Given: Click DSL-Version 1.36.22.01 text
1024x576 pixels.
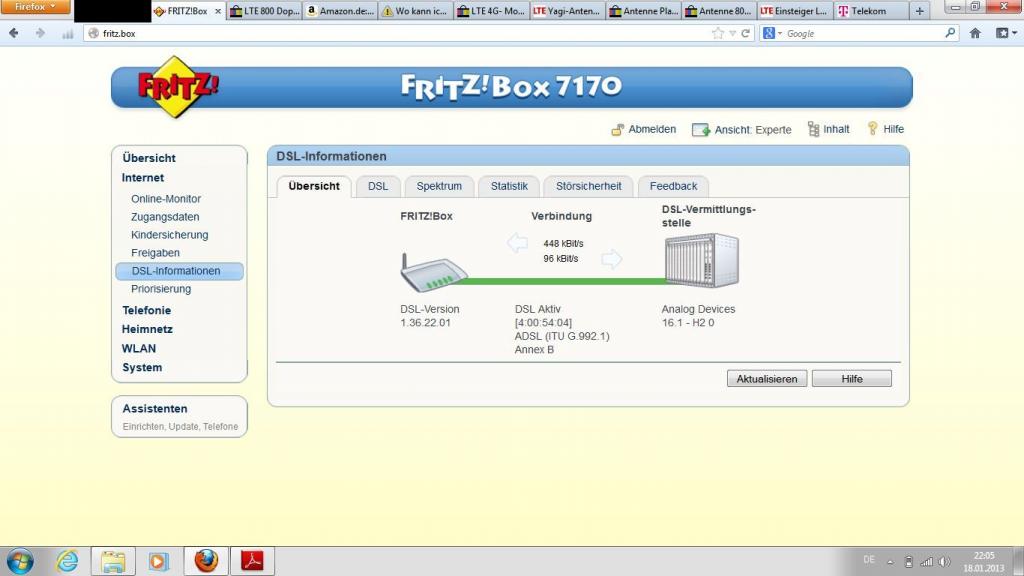Looking at the screenshot, I should [430, 316].
